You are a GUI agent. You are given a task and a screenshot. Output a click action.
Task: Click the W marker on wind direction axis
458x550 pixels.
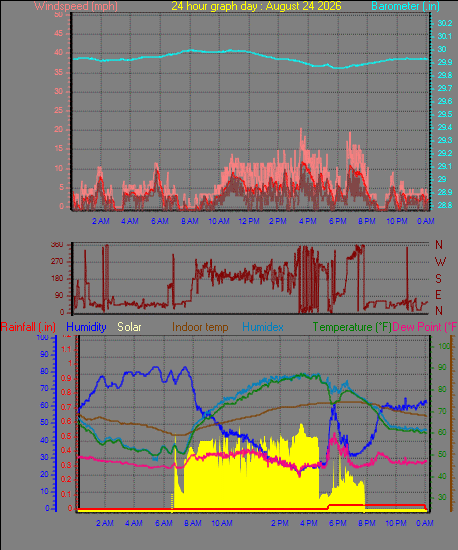coord(440,262)
